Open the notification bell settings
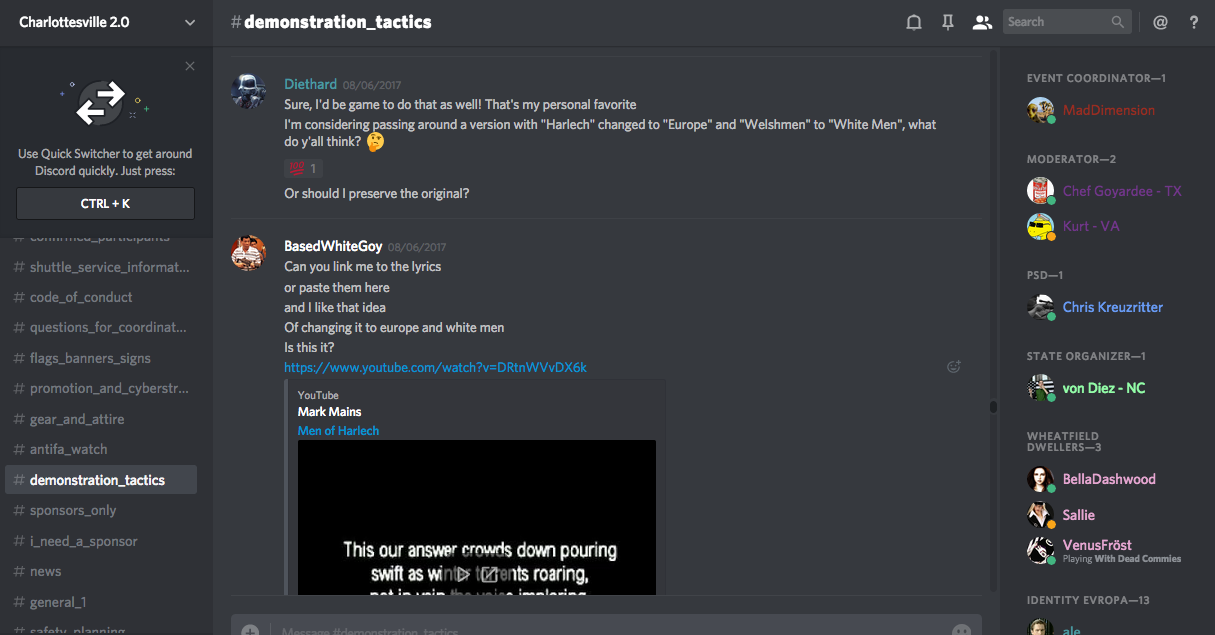1215x635 pixels. [x=913, y=22]
